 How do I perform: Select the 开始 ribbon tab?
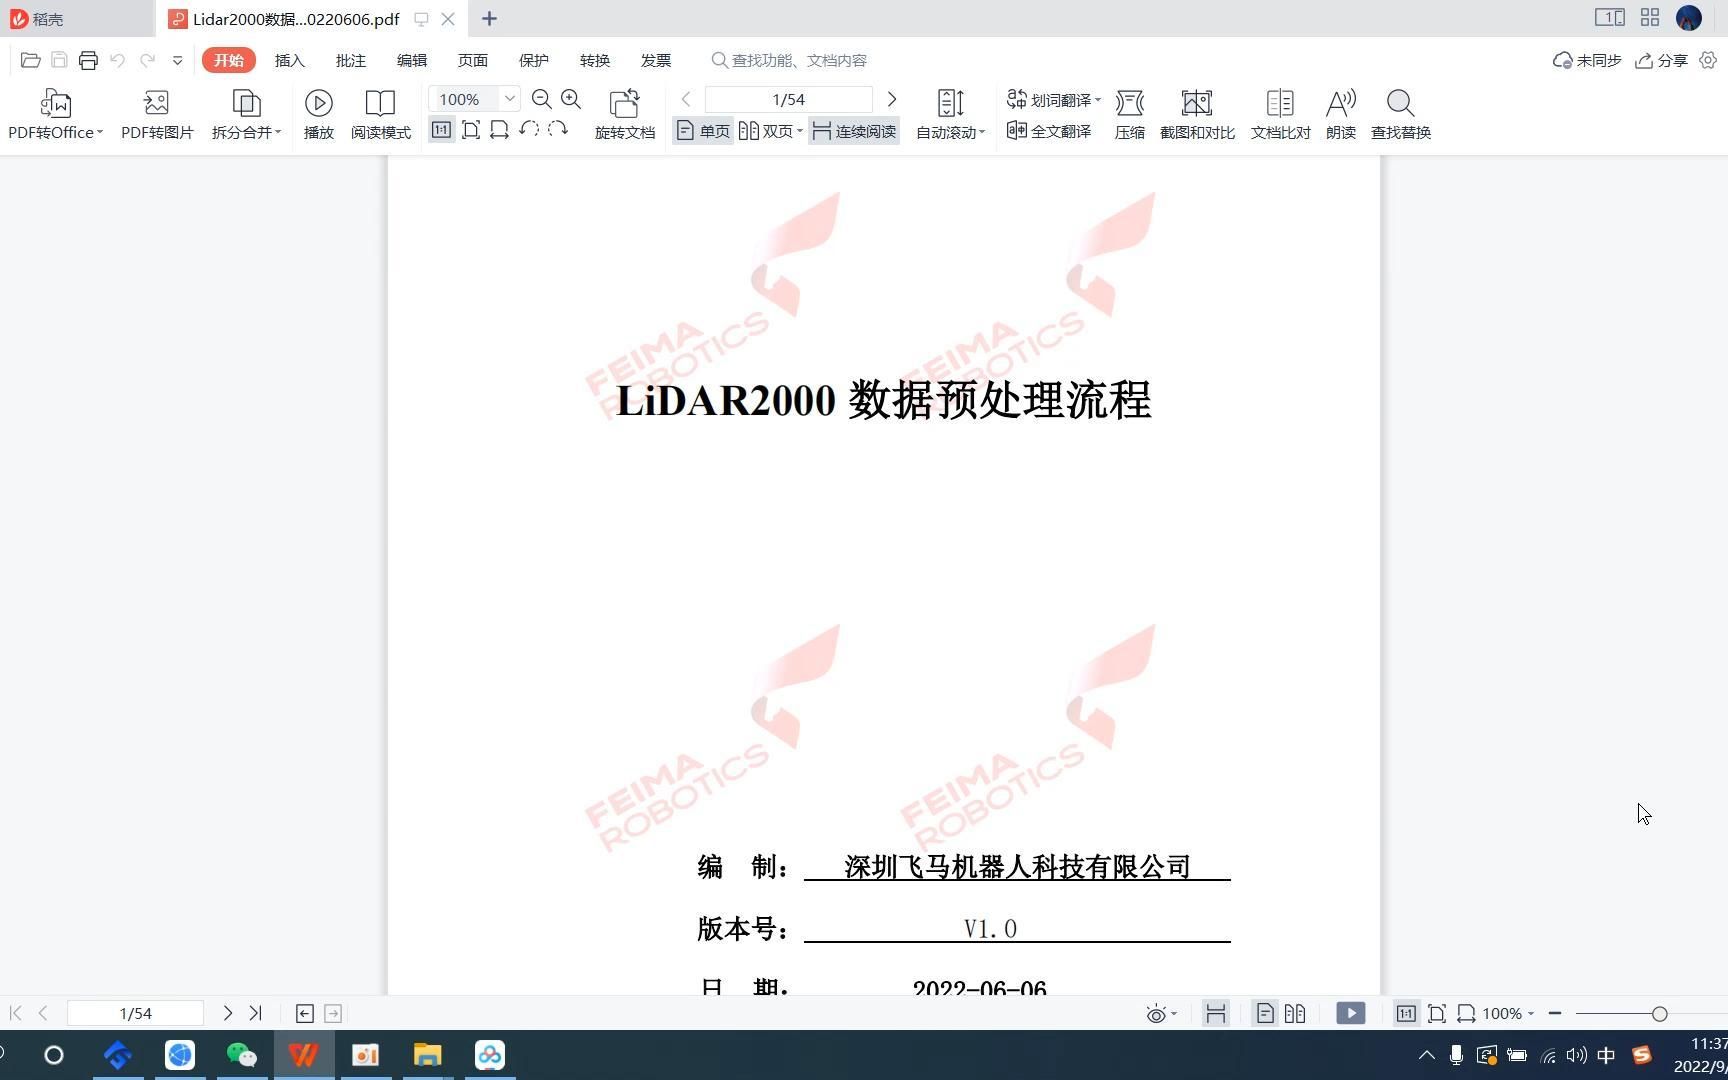point(229,60)
